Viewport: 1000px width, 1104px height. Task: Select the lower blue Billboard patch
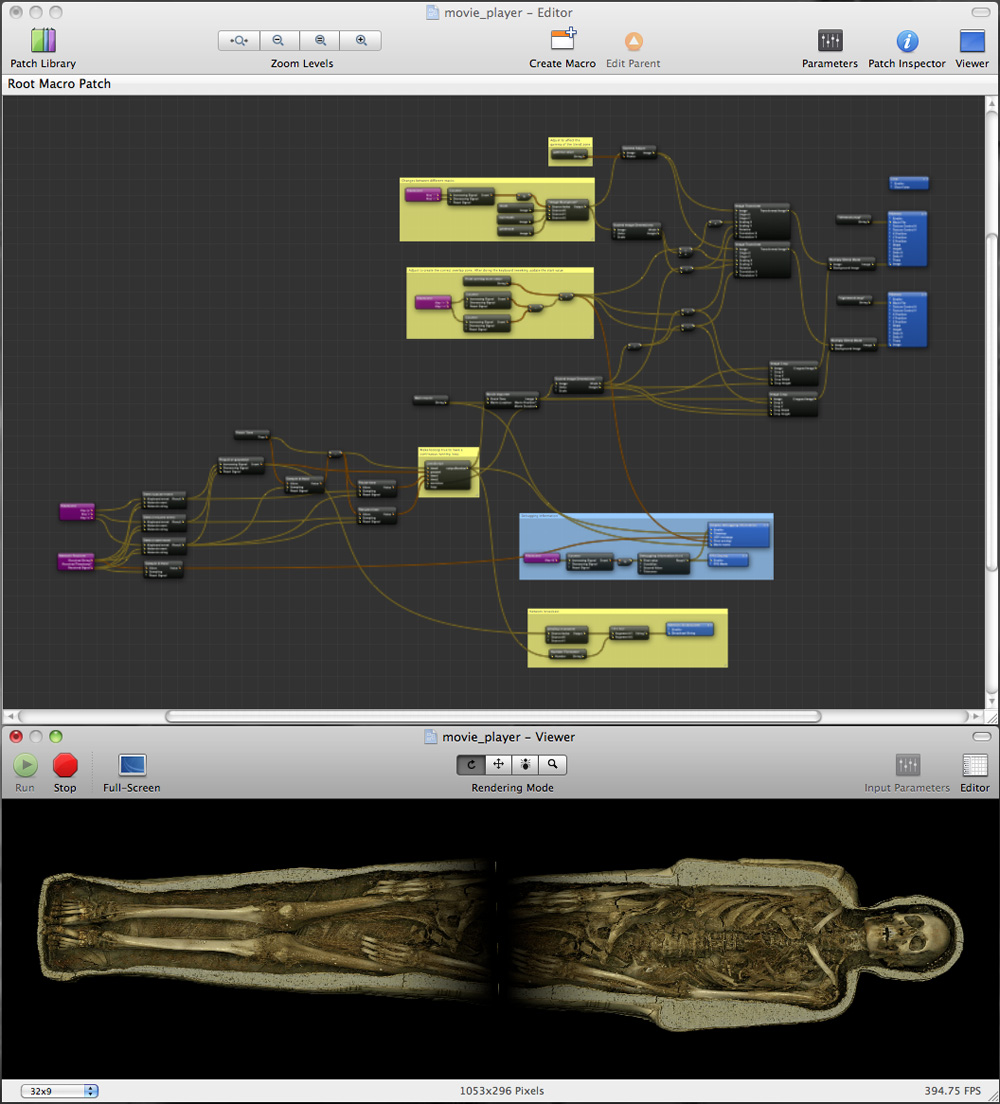[x=907, y=319]
